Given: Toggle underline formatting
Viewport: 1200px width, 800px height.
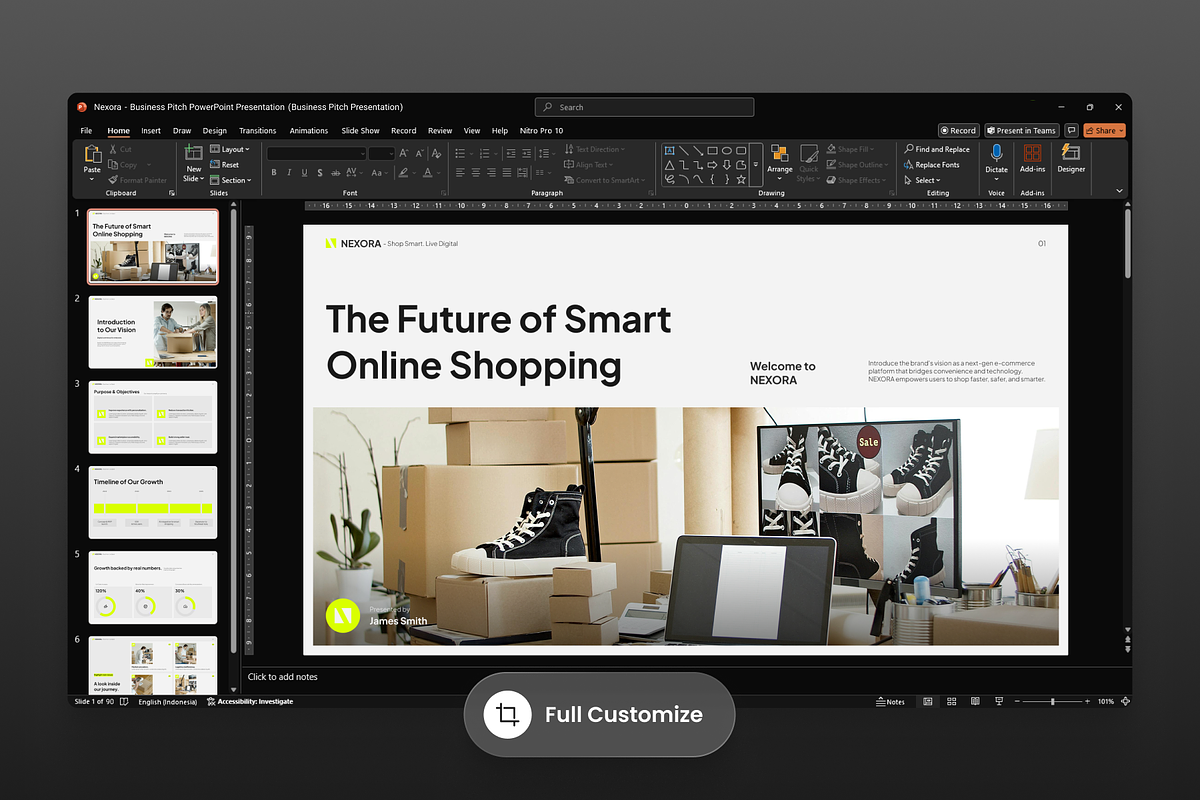Looking at the screenshot, I should pos(304,171).
